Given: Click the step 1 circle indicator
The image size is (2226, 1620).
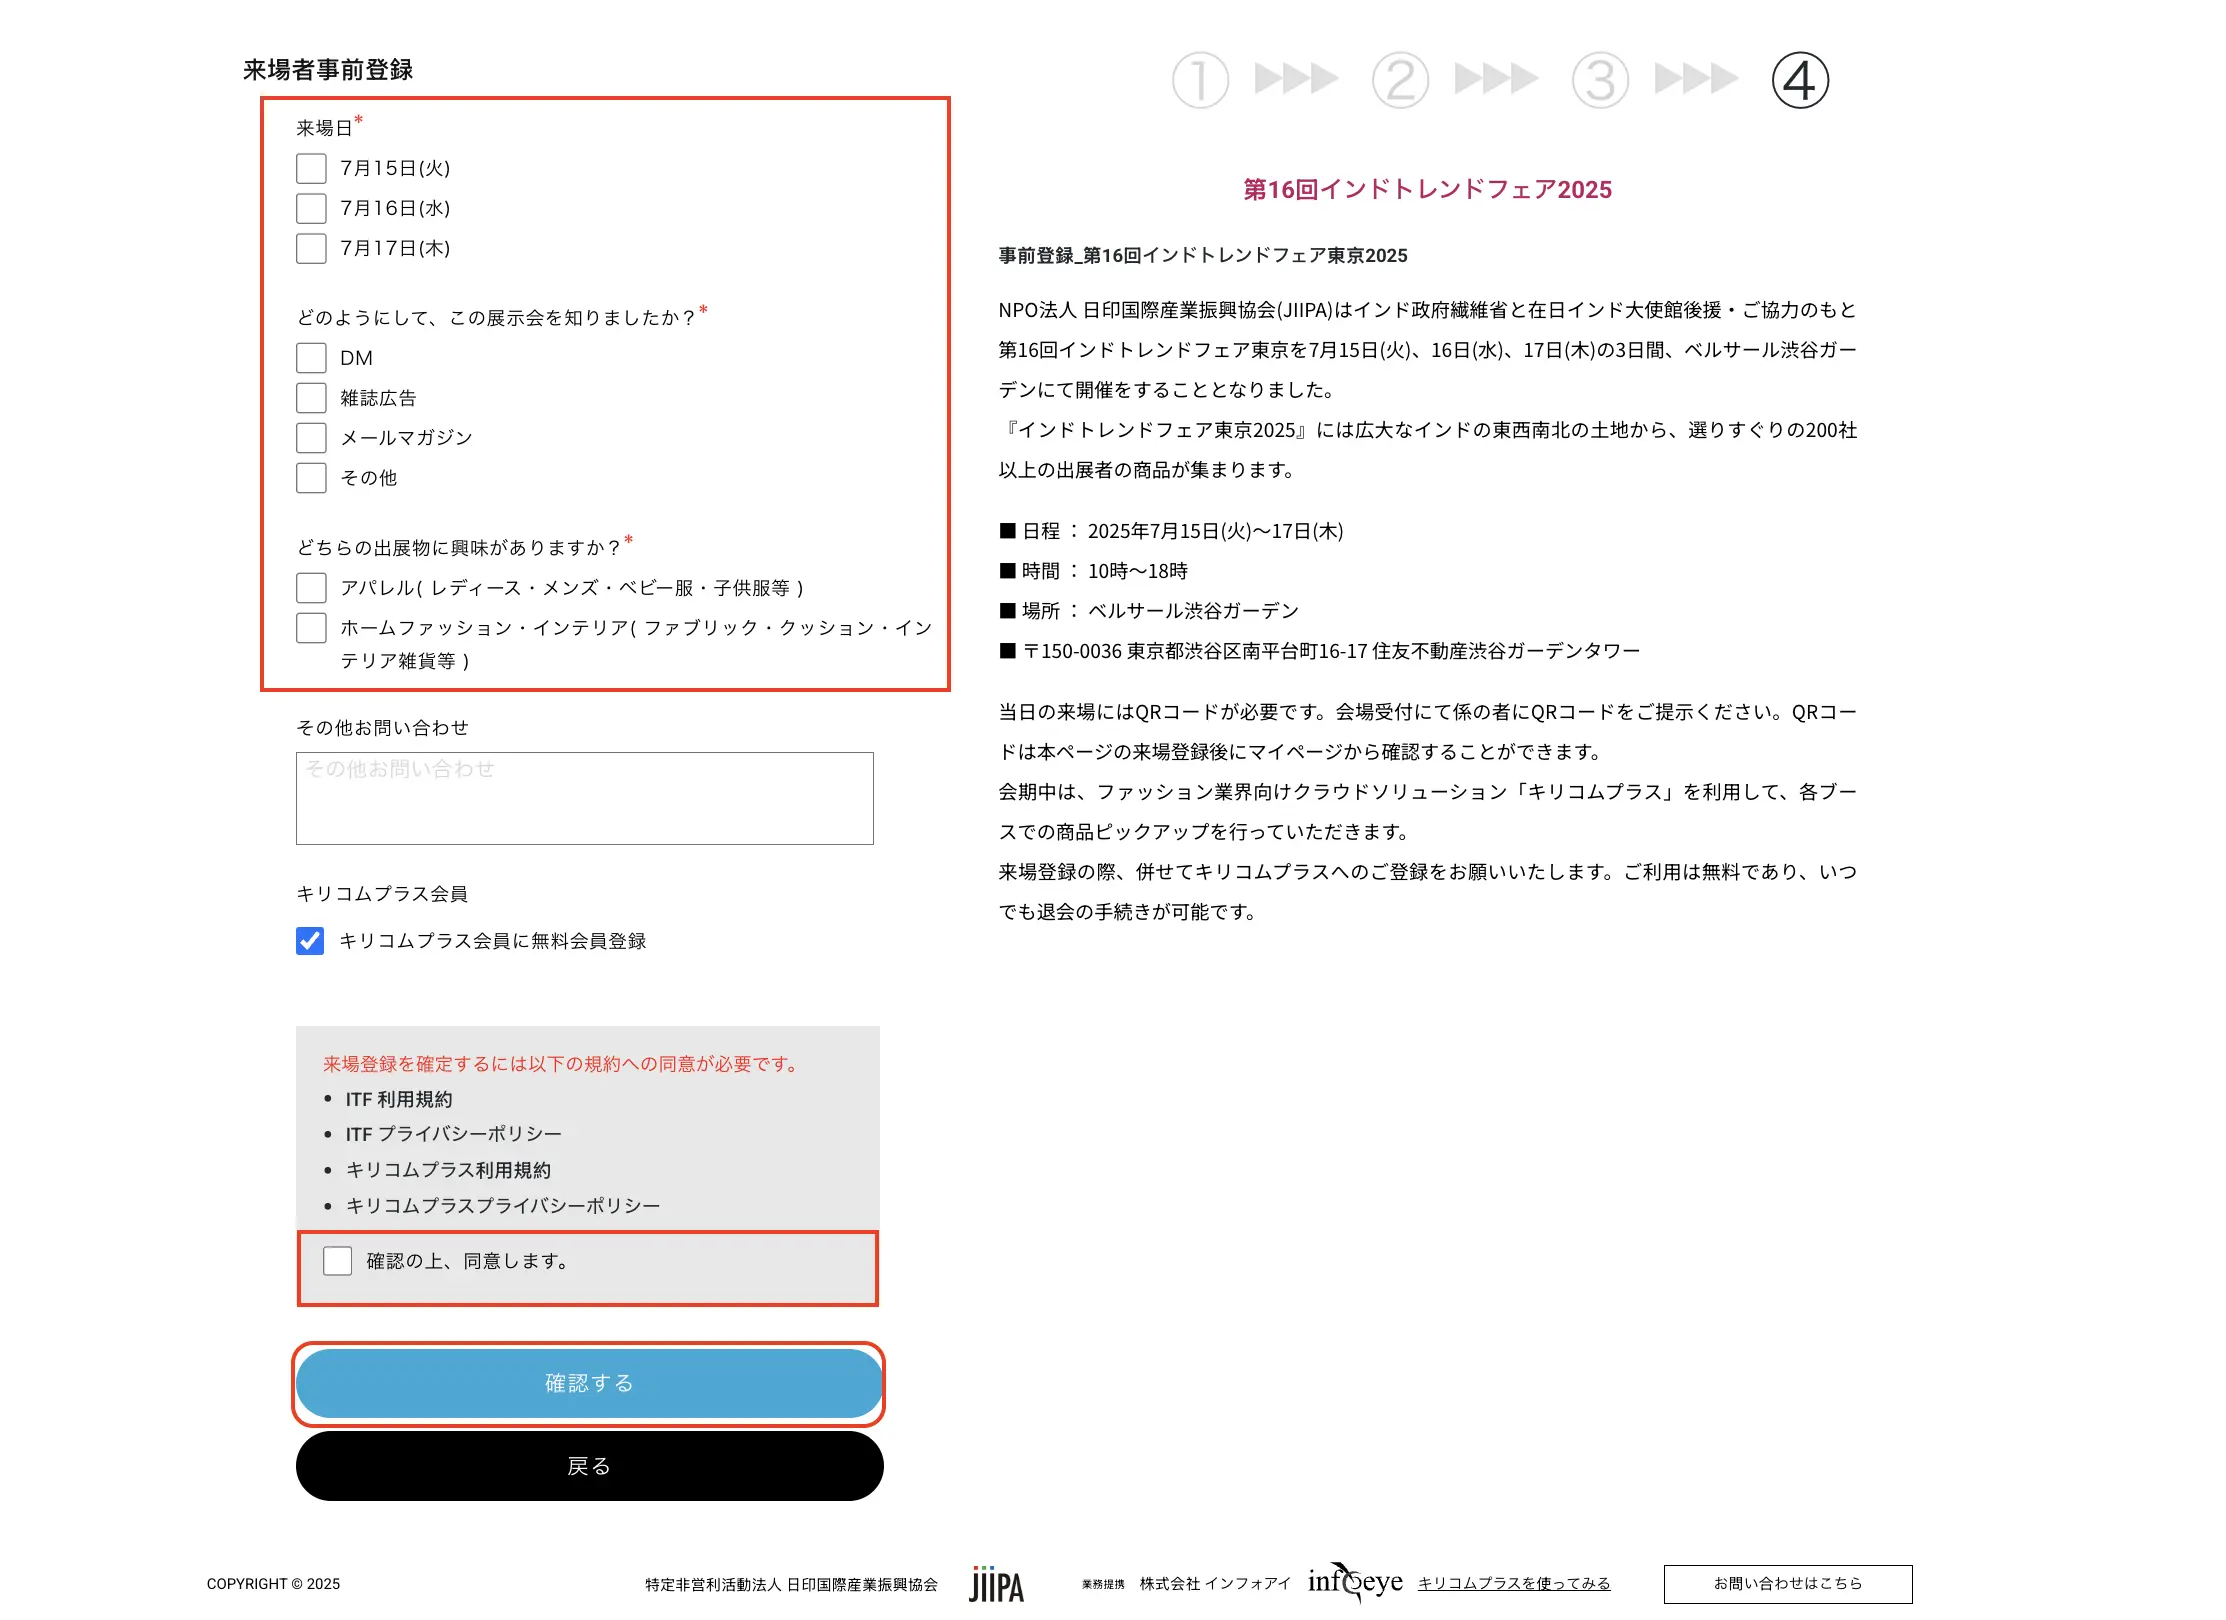Looking at the screenshot, I should click(x=1200, y=80).
